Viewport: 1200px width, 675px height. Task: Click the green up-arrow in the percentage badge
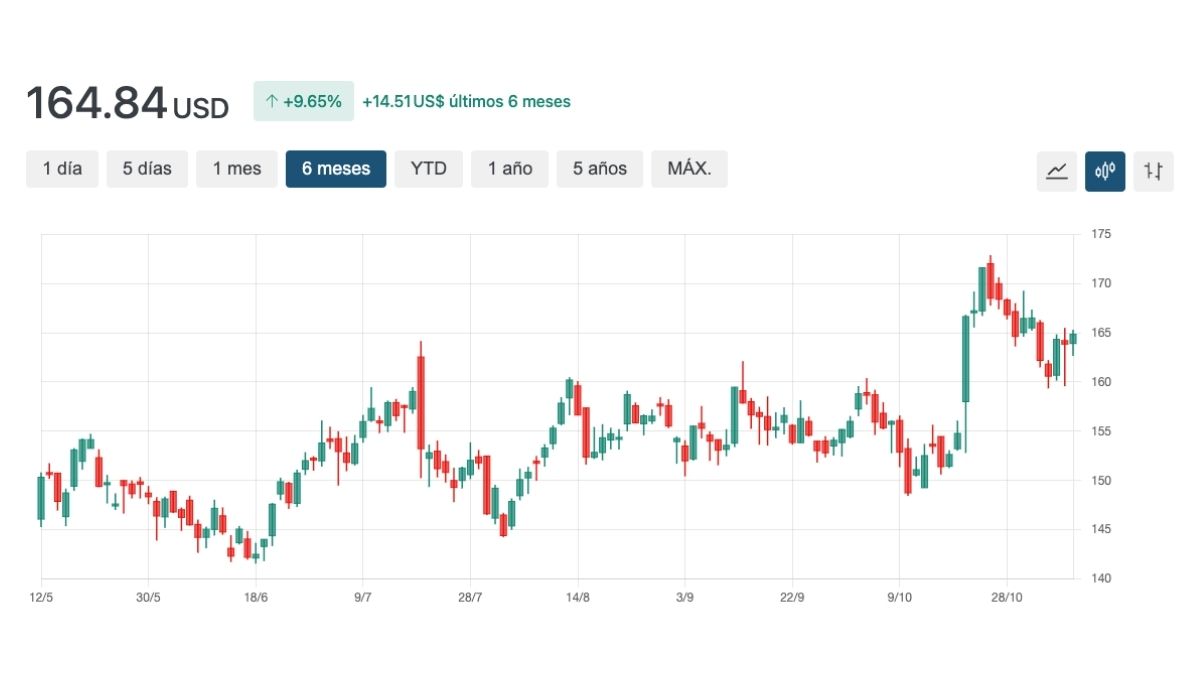271,101
